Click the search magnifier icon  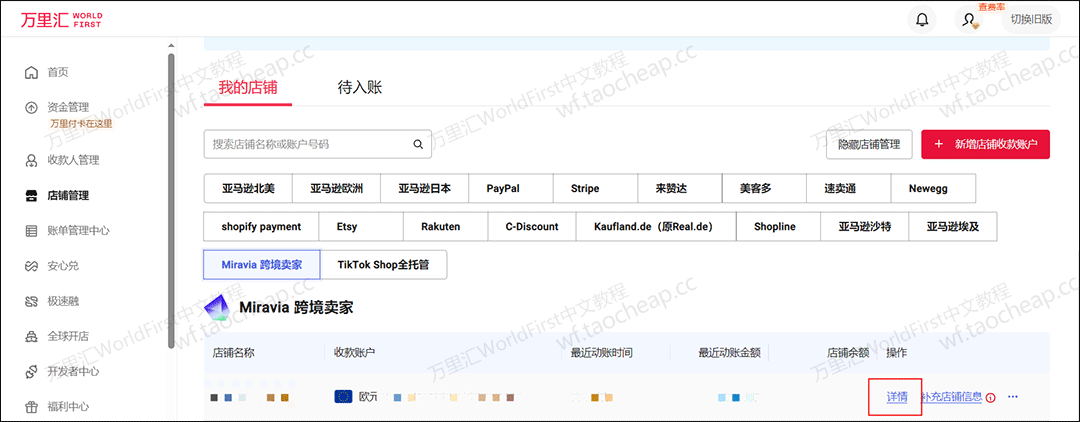coord(417,145)
